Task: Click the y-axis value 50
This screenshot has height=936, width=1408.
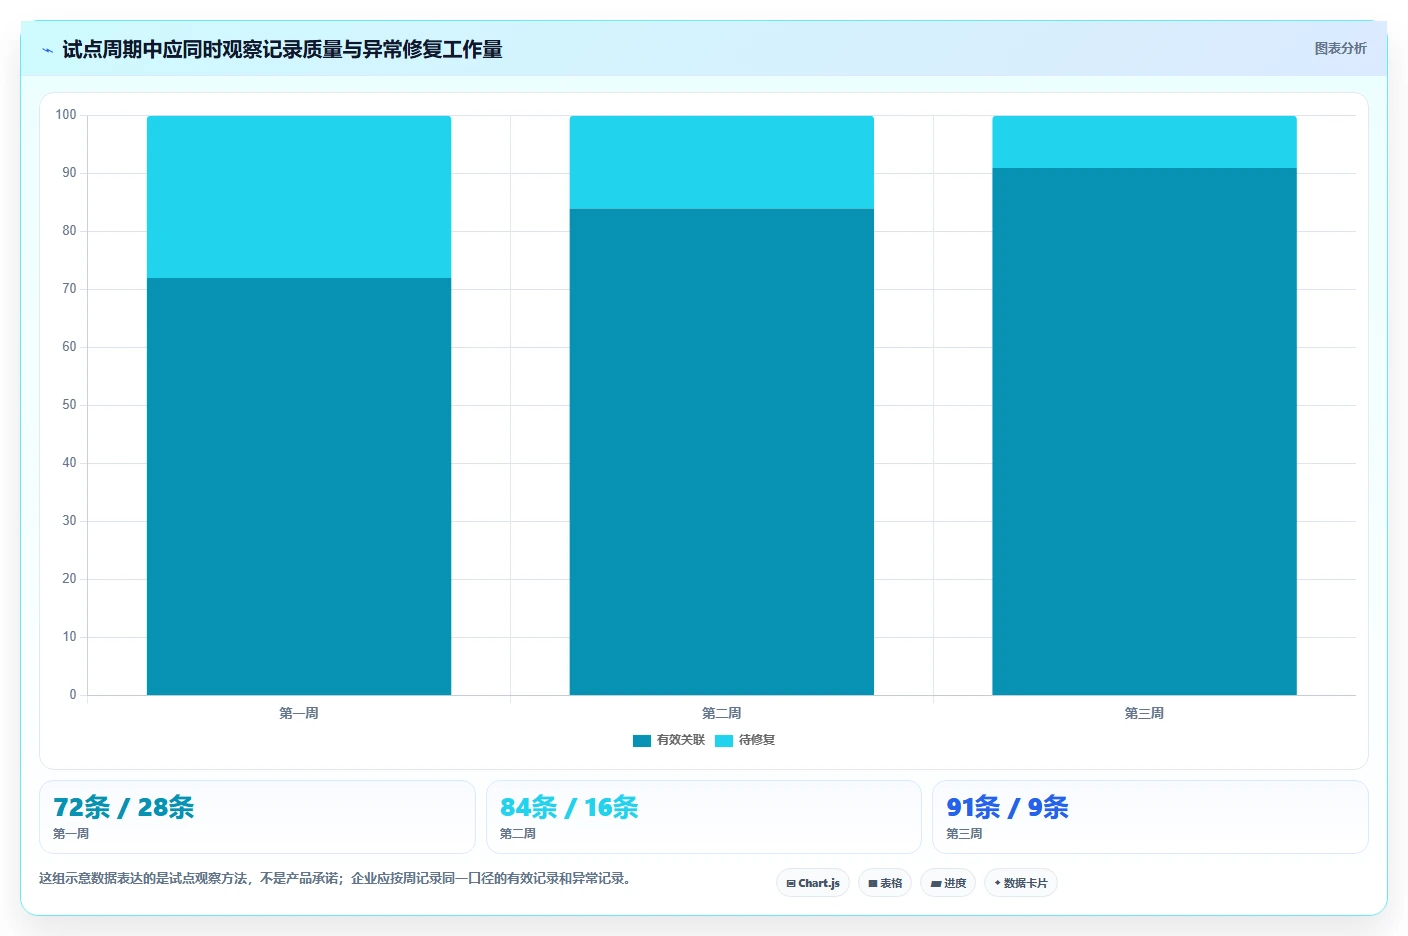Action: click(x=69, y=405)
